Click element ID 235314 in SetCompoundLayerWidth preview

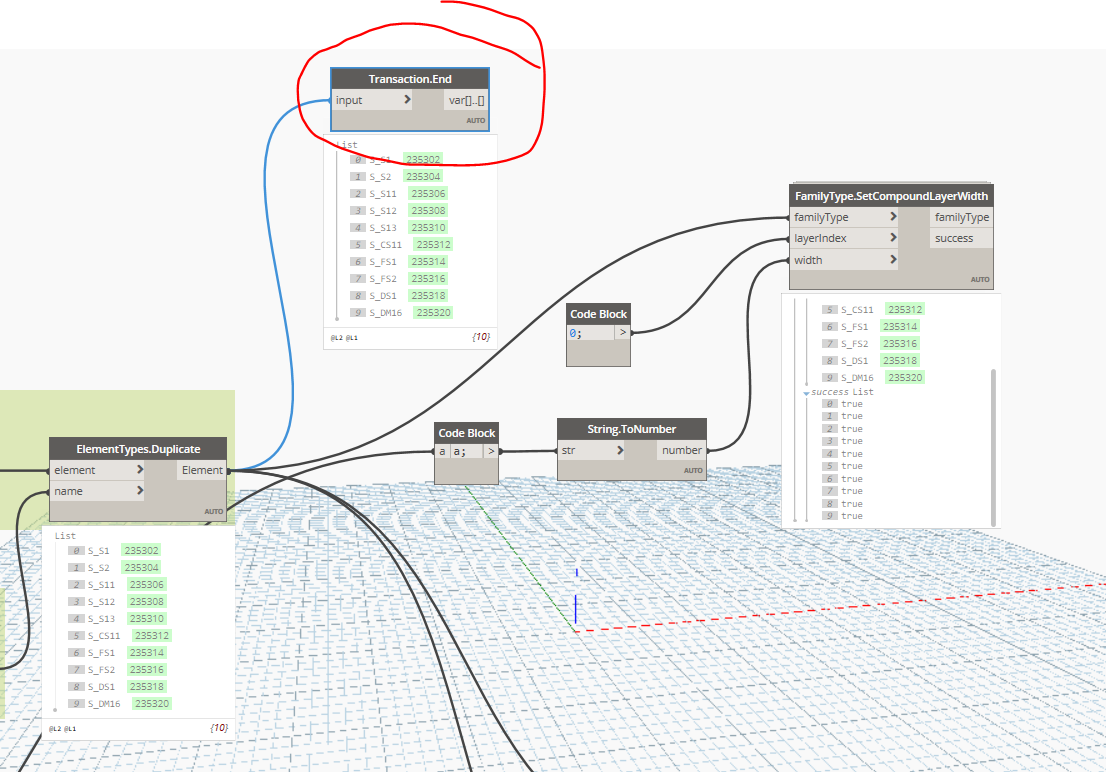pyautogui.click(x=900, y=327)
